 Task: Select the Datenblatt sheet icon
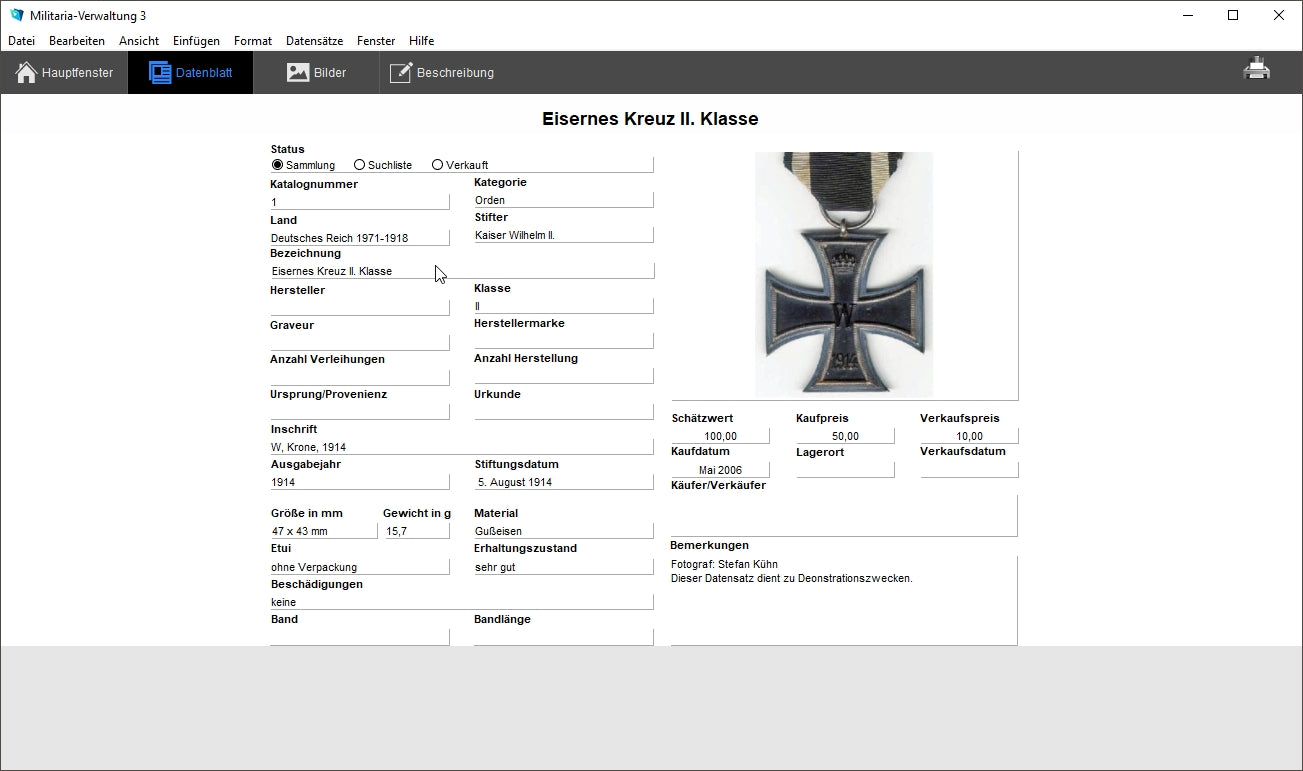tap(160, 73)
